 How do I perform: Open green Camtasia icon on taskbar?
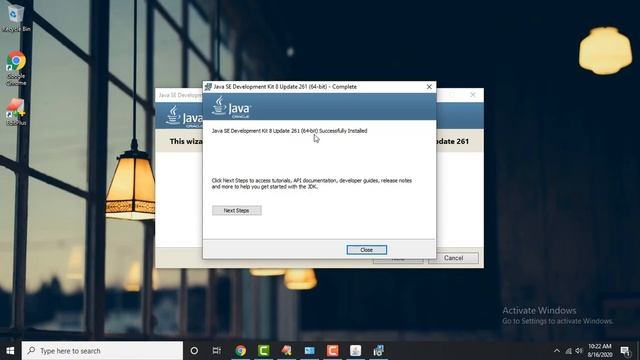[x=264, y=351]
